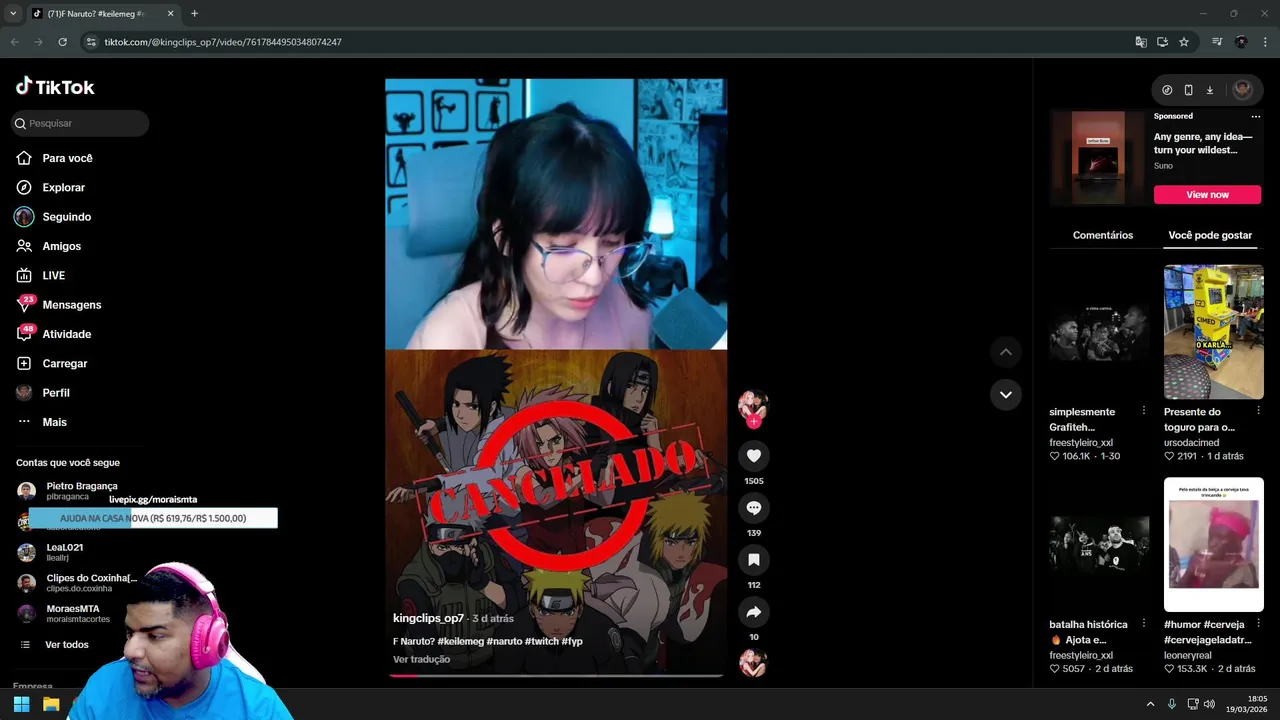The image size is (1280, 720).
Task: Click freestyleiro_xxl under simplesmente Grafiteh
Action: (1081, 442)
